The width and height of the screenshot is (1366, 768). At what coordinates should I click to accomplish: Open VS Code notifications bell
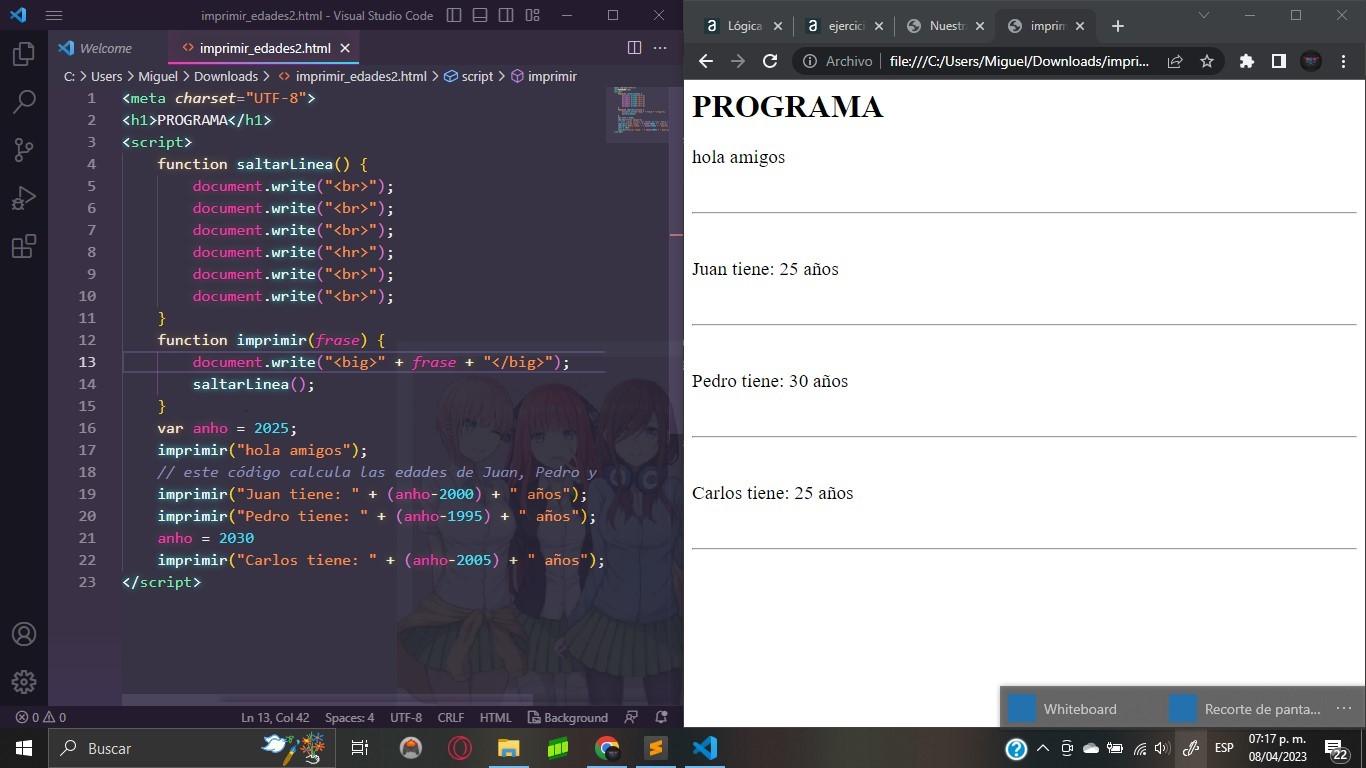point(661,717)
